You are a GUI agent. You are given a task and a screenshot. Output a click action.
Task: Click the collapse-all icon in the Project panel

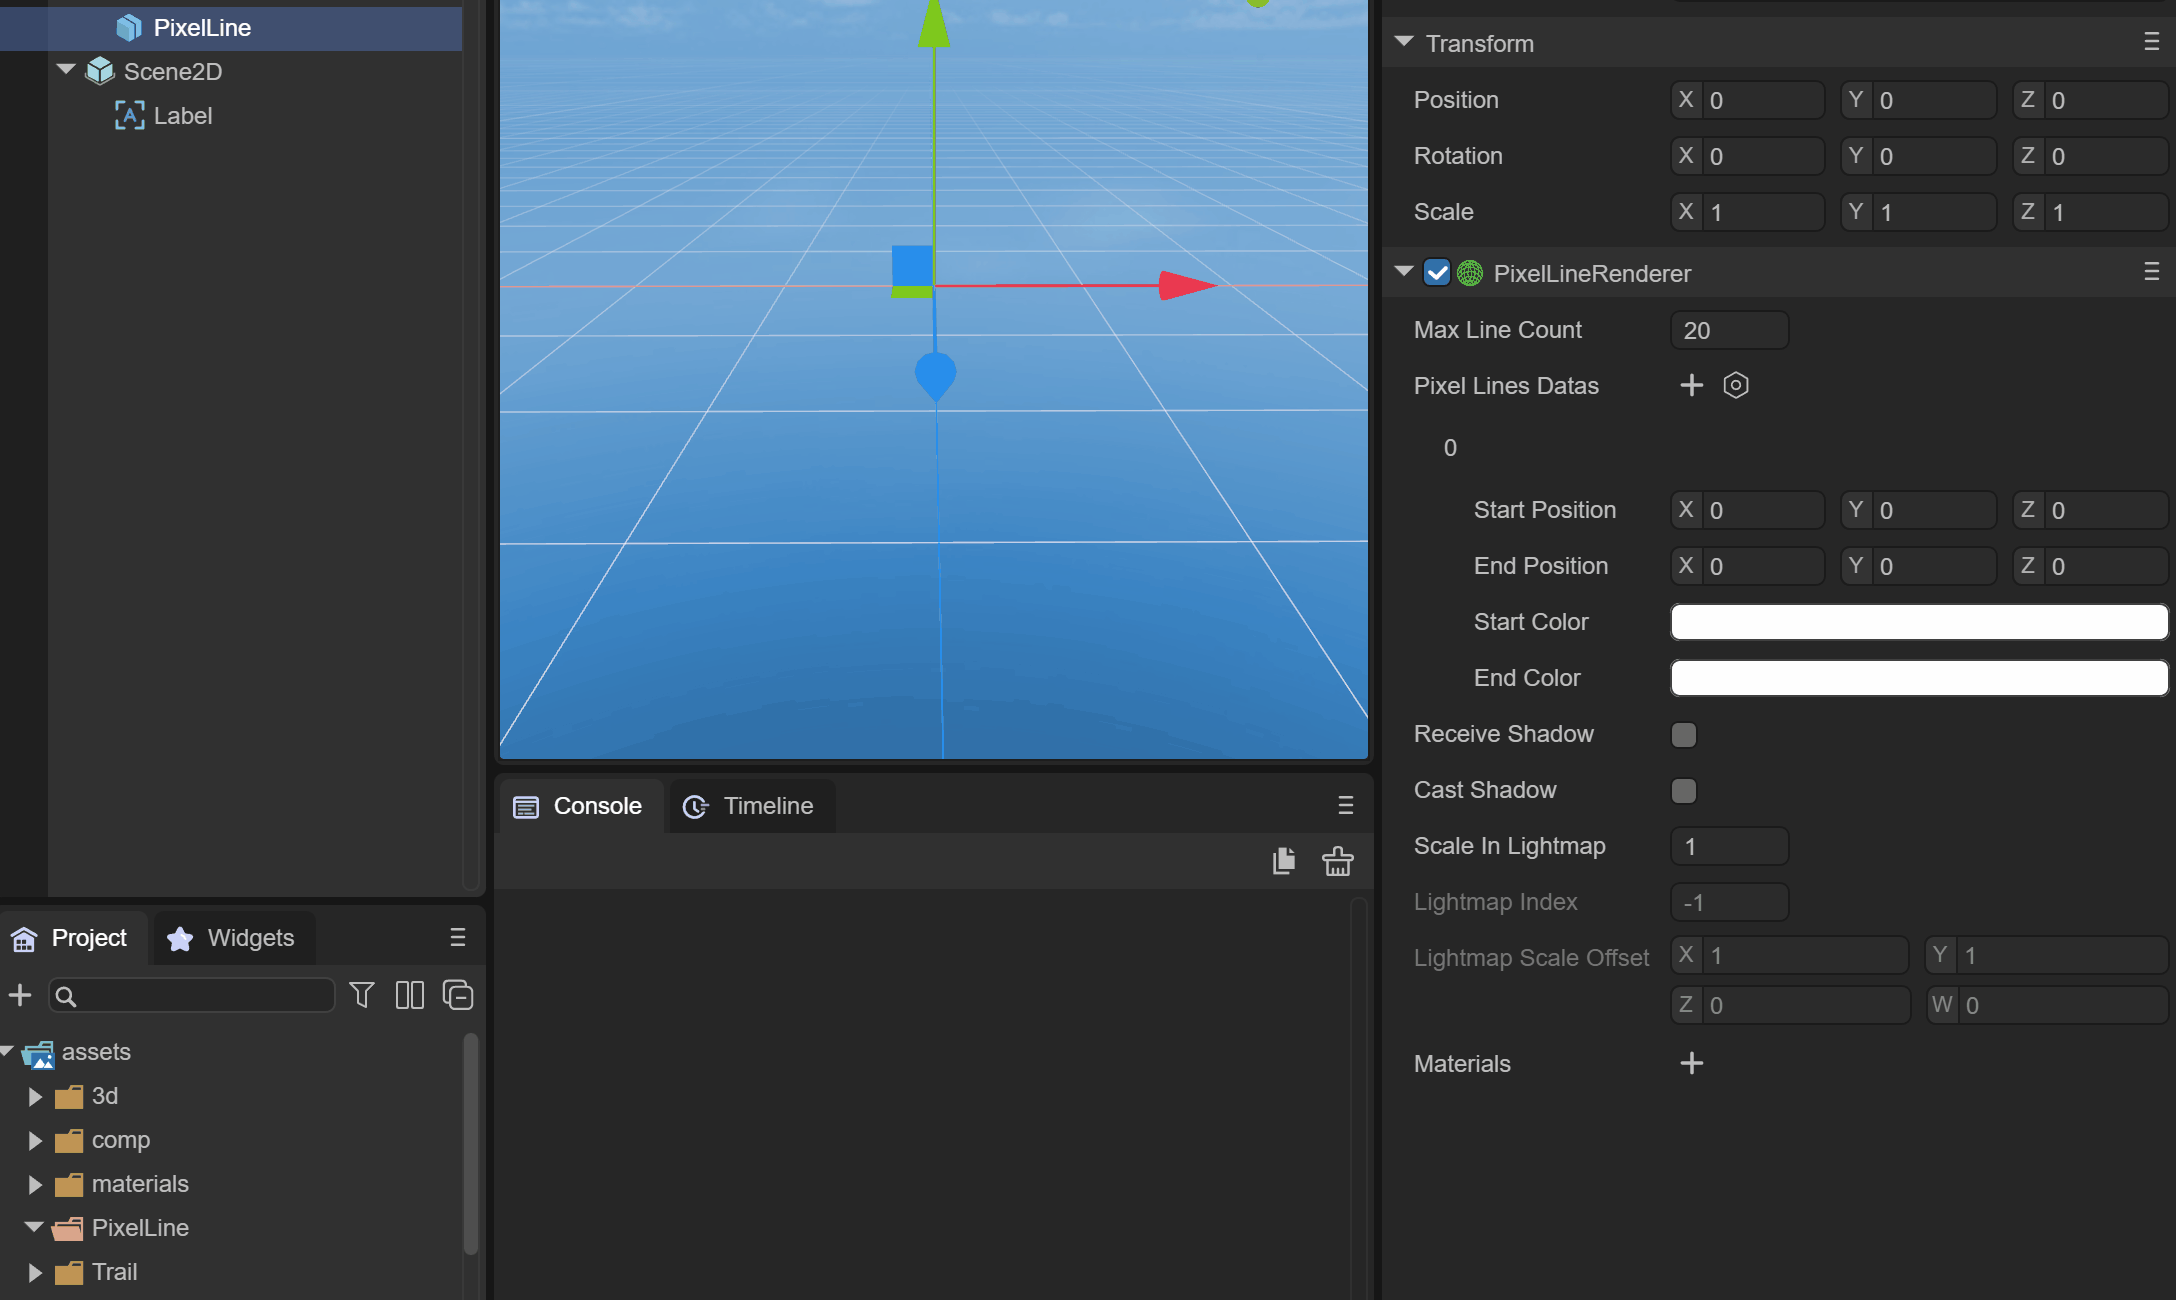coord(457,995)
